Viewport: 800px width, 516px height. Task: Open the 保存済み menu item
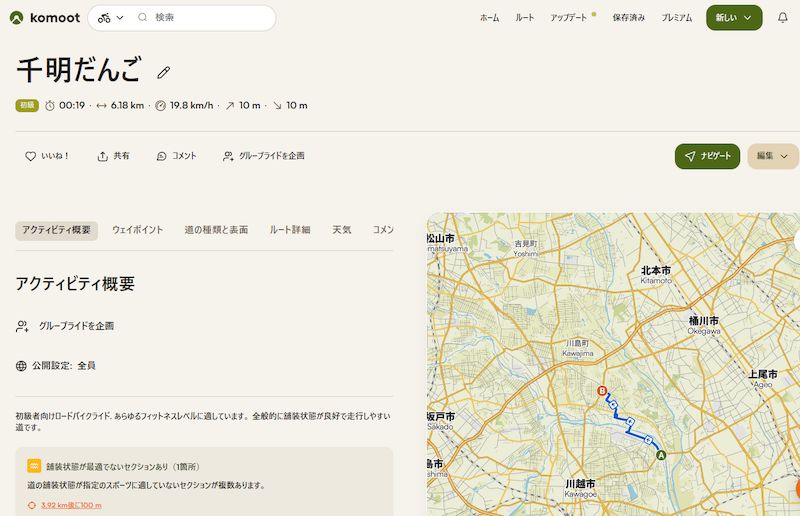(629, 18)
